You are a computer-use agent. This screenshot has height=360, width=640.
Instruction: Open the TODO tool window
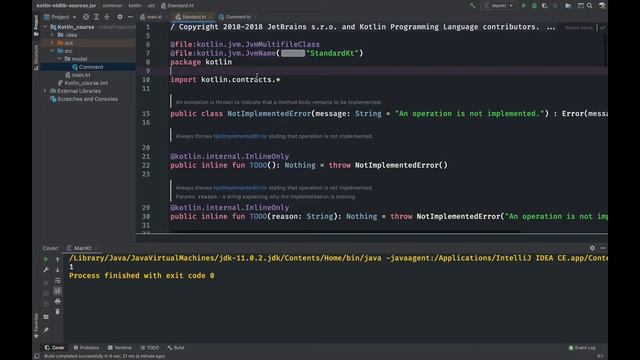pos(150,348)
